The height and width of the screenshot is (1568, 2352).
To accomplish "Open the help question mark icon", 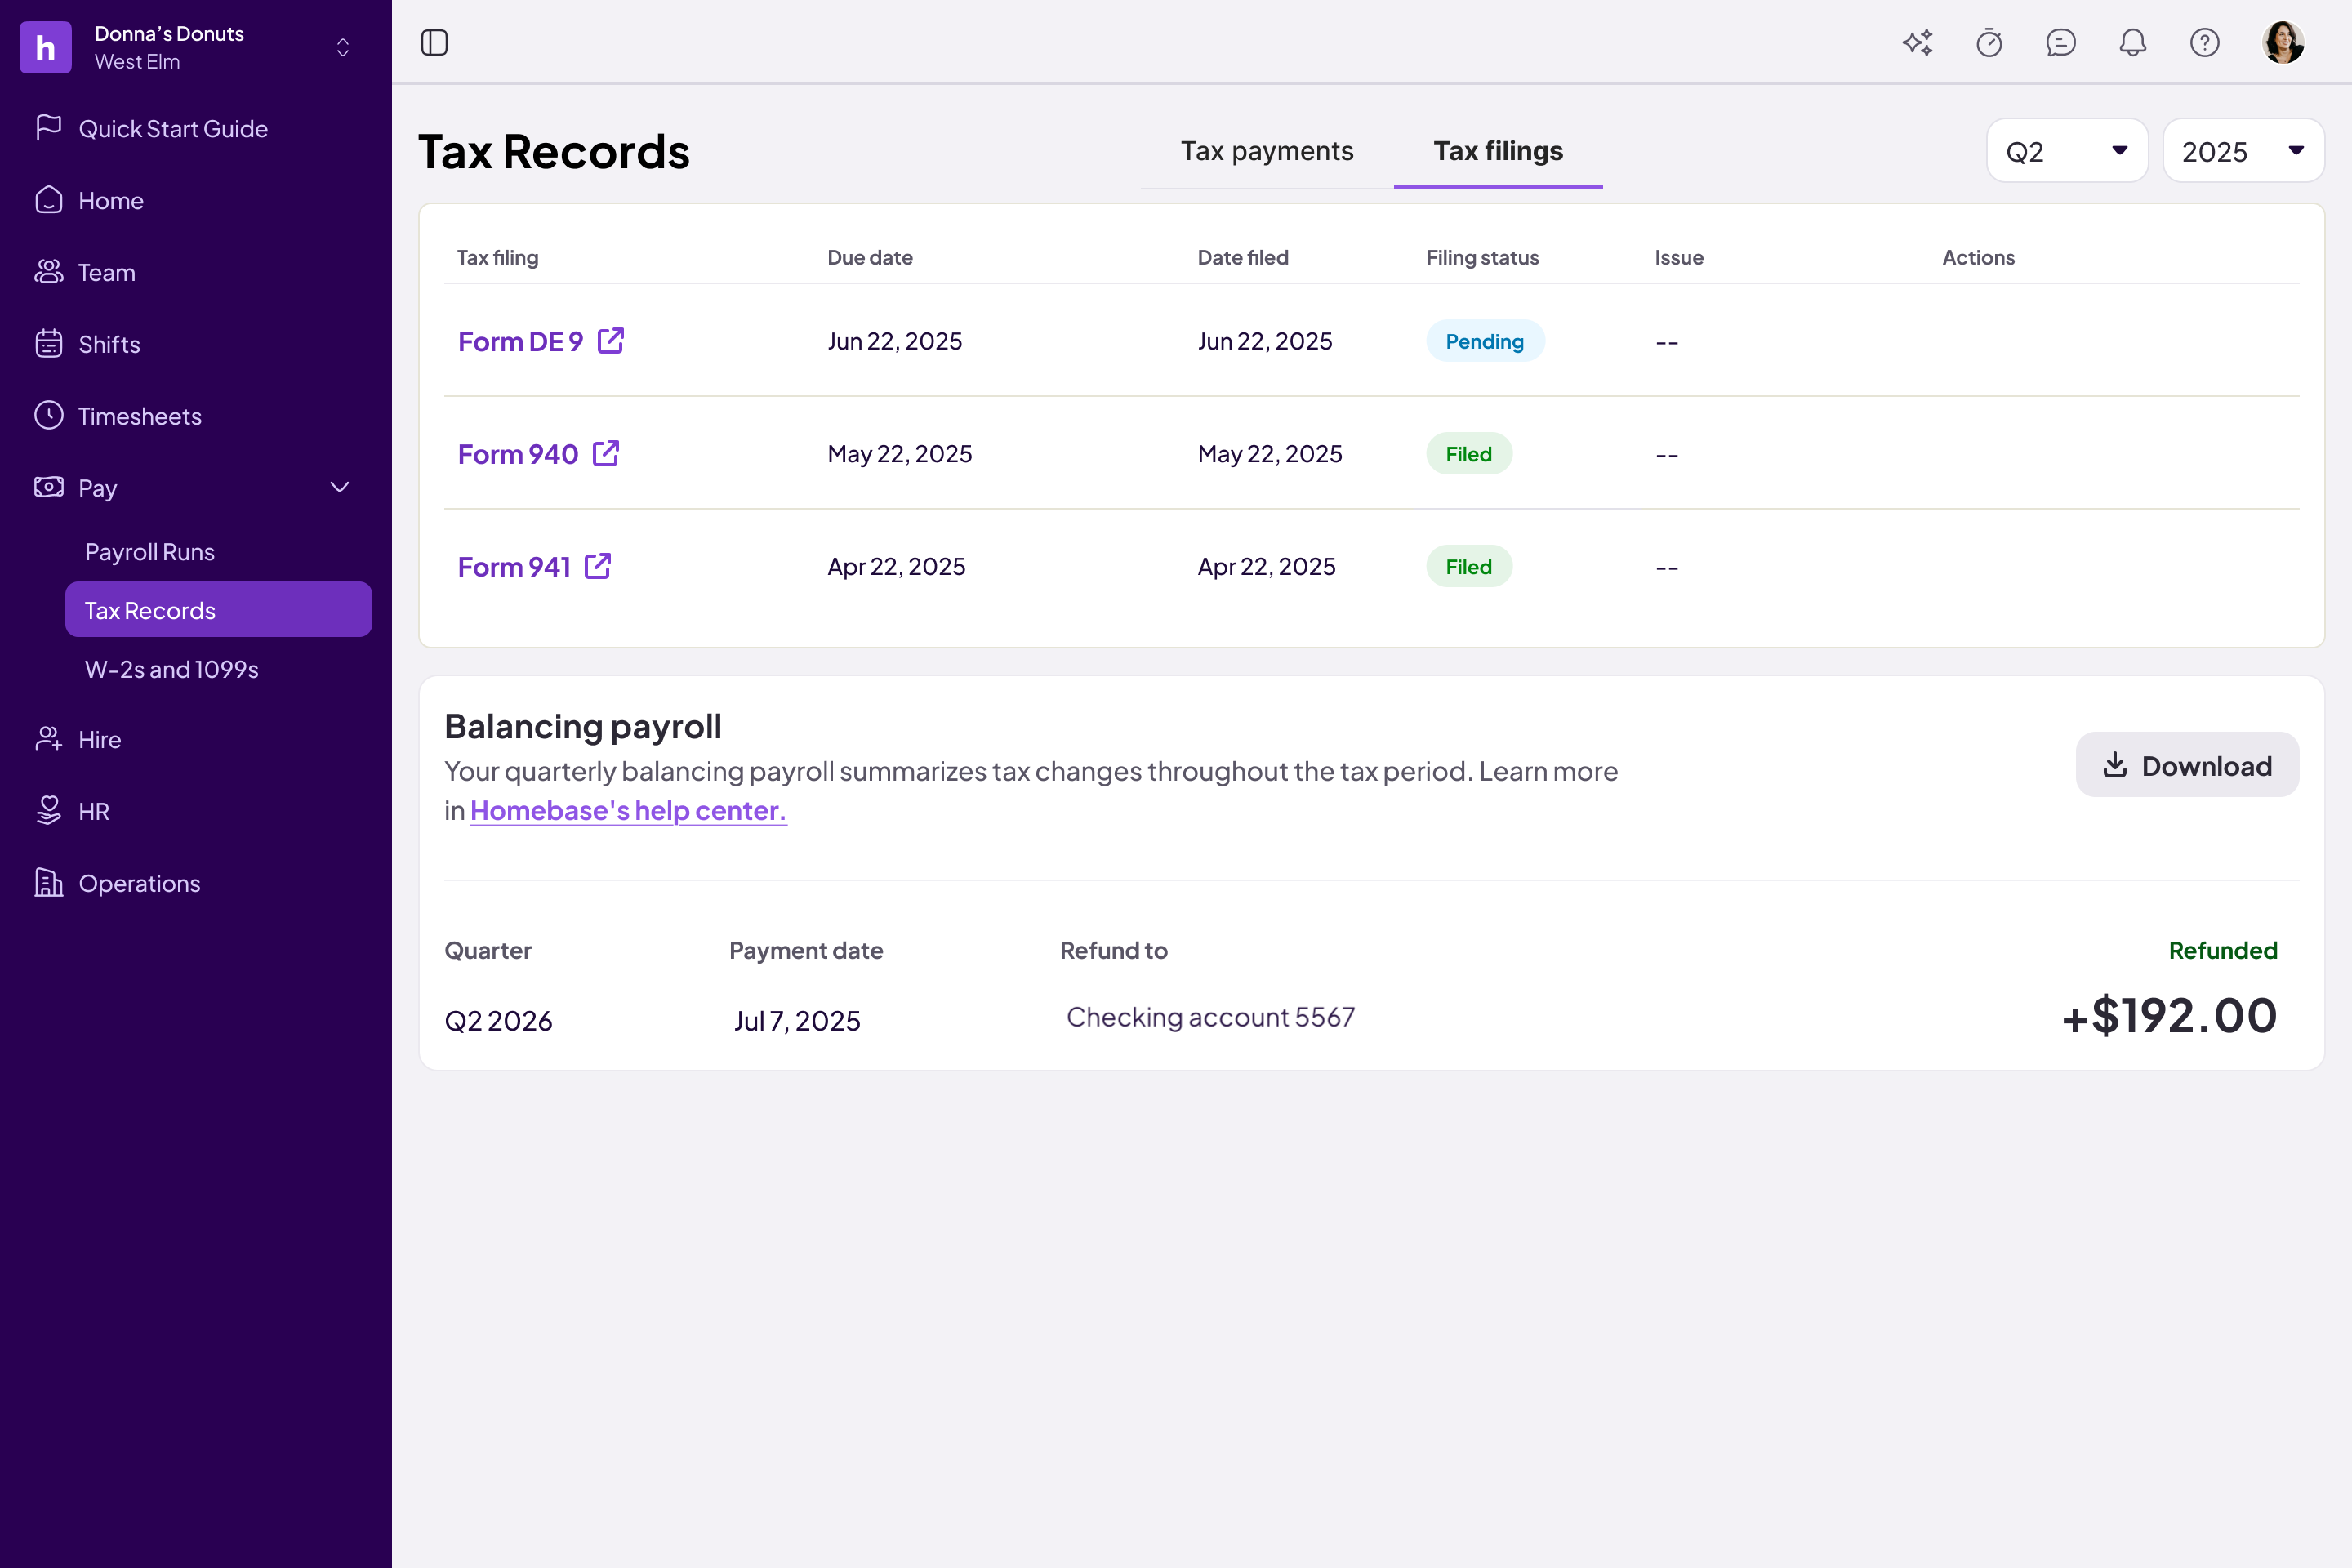I will pyautogui.click(x=2205, y=42).
